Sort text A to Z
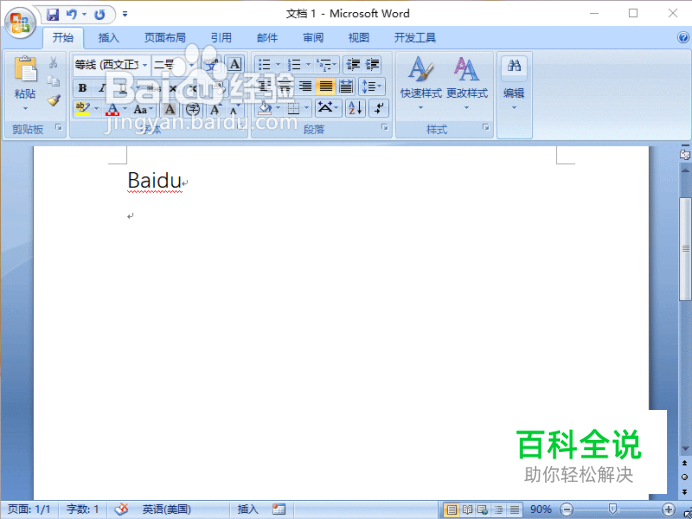692x519 pixels. [355, 108]
